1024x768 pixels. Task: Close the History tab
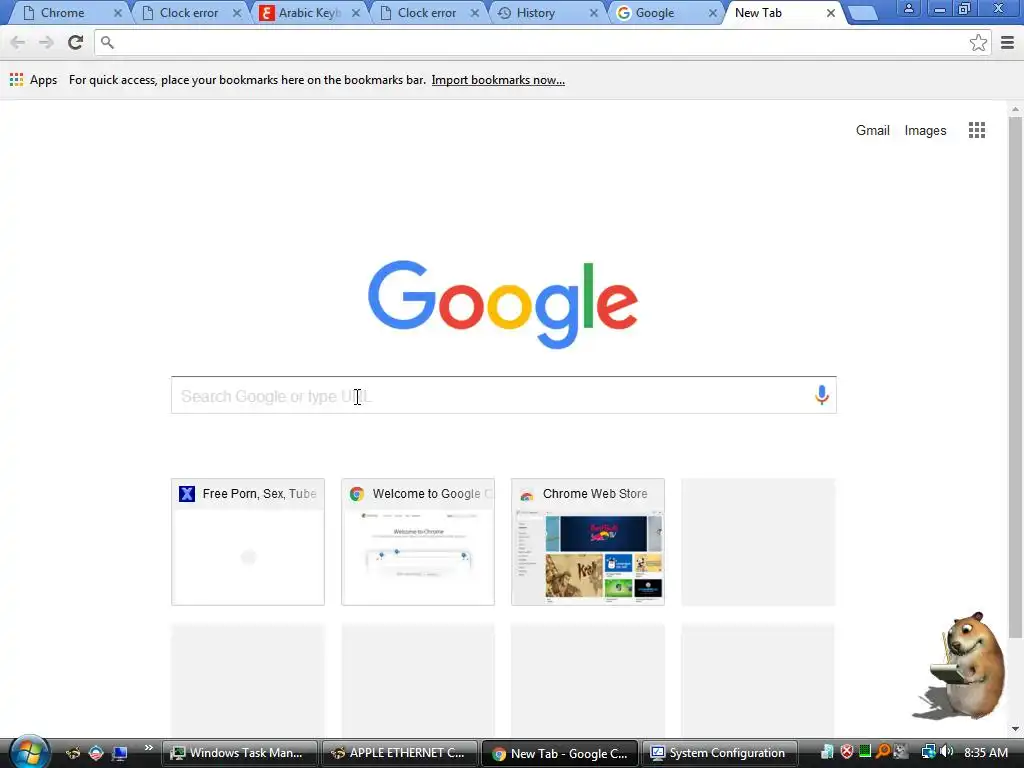(x=593, y=13)
